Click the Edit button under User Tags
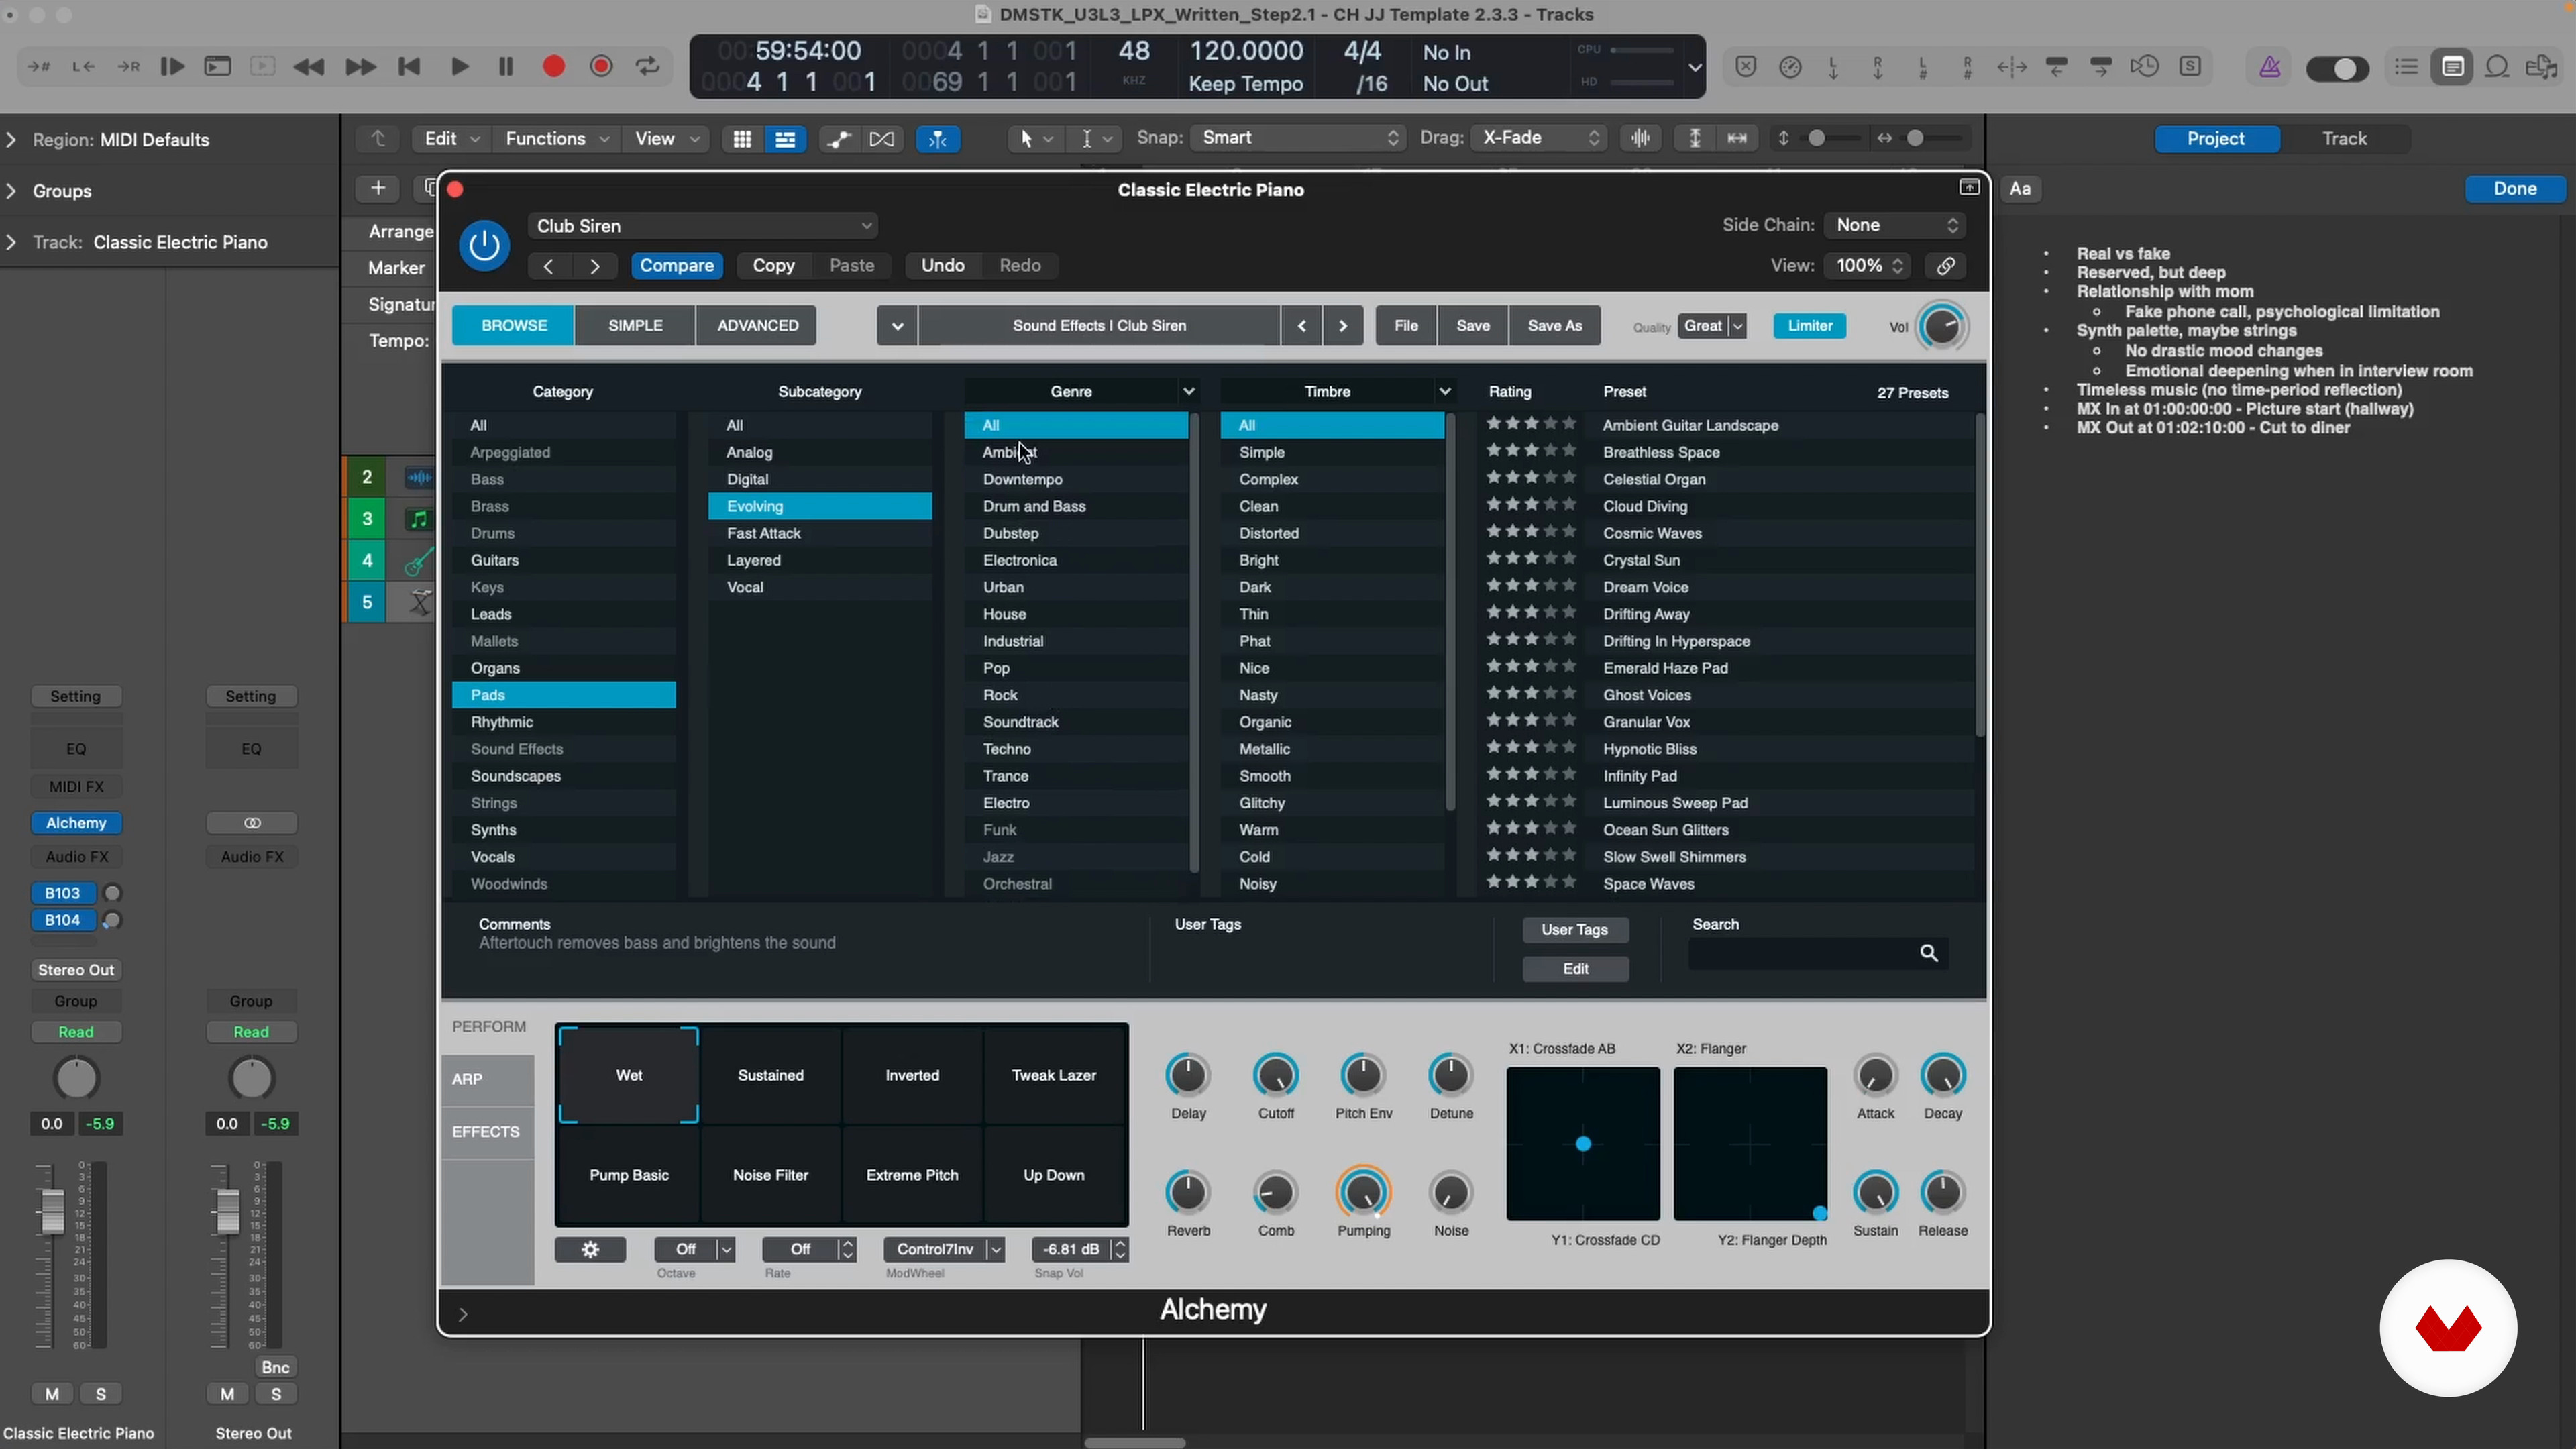2576x1449 pixels. [1575, 969]
